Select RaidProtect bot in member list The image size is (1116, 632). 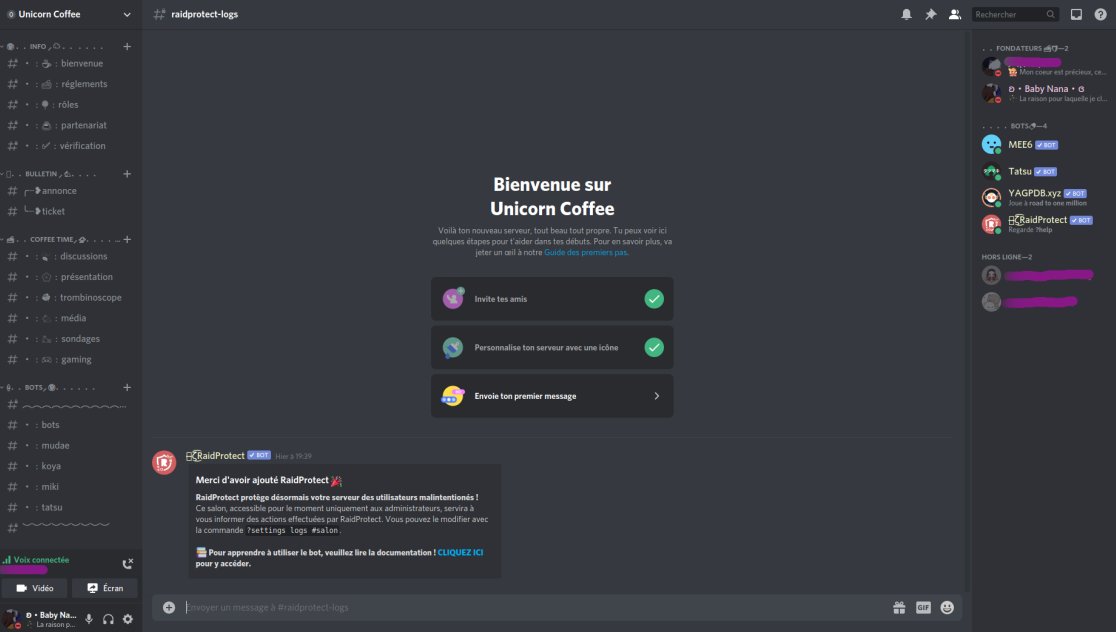click(1043, 224)
